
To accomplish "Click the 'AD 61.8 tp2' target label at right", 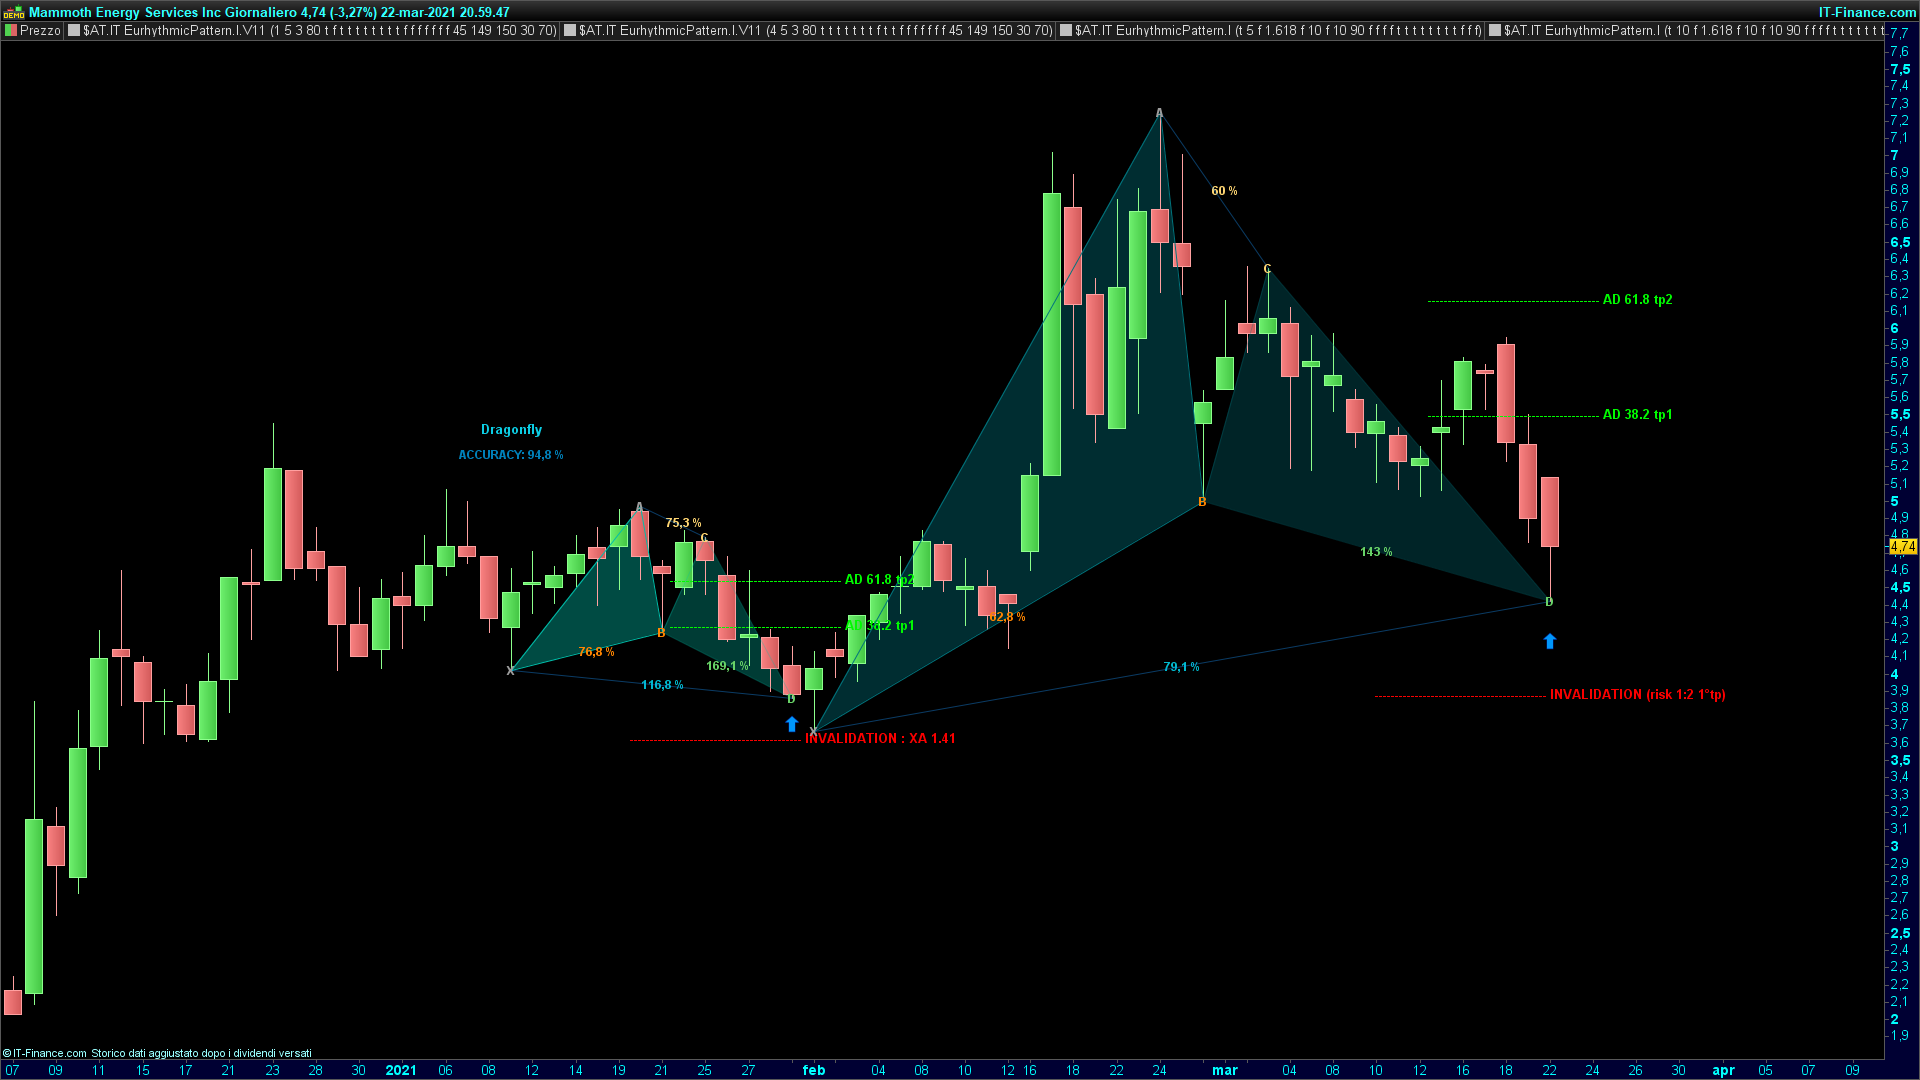I will 1637,299.
